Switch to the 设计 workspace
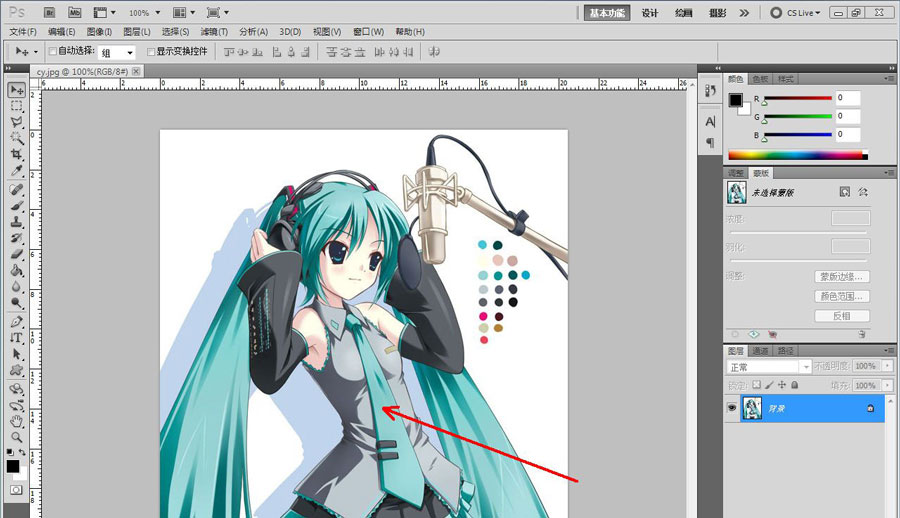 pyautogui.click(x=650, y=13)
